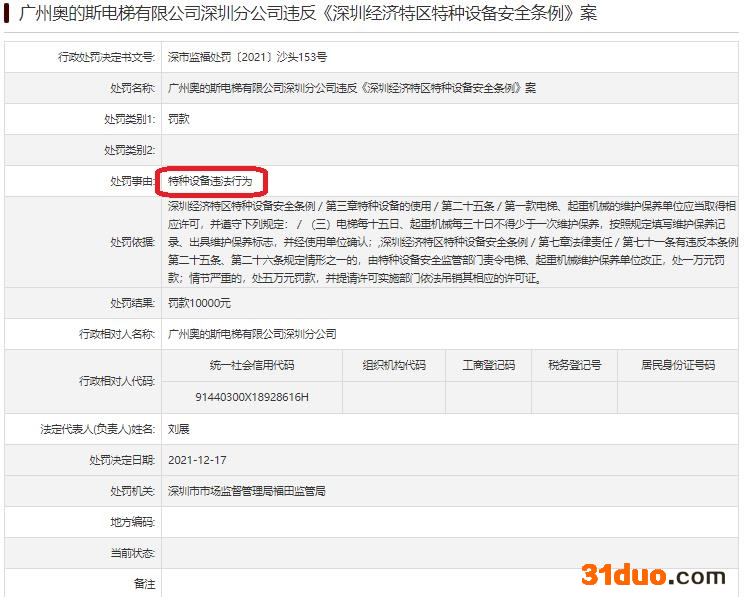Click the 统一社会信用代码 column header
744x597 pixels.
point(252,365)
